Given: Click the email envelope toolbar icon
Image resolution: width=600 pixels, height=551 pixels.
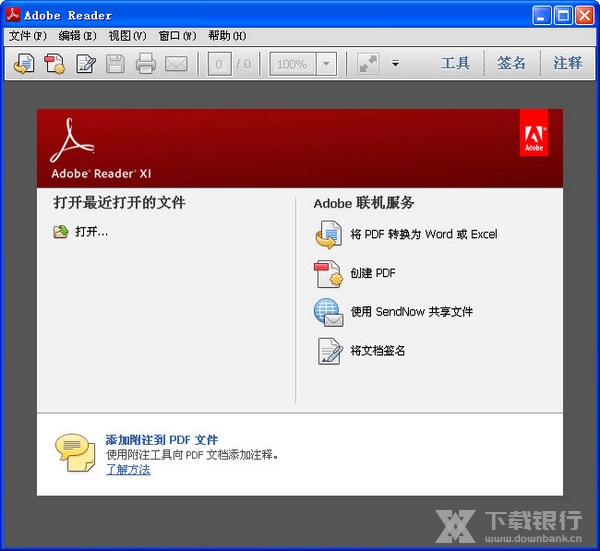Looking at the screenshot, I should point(176,64).
